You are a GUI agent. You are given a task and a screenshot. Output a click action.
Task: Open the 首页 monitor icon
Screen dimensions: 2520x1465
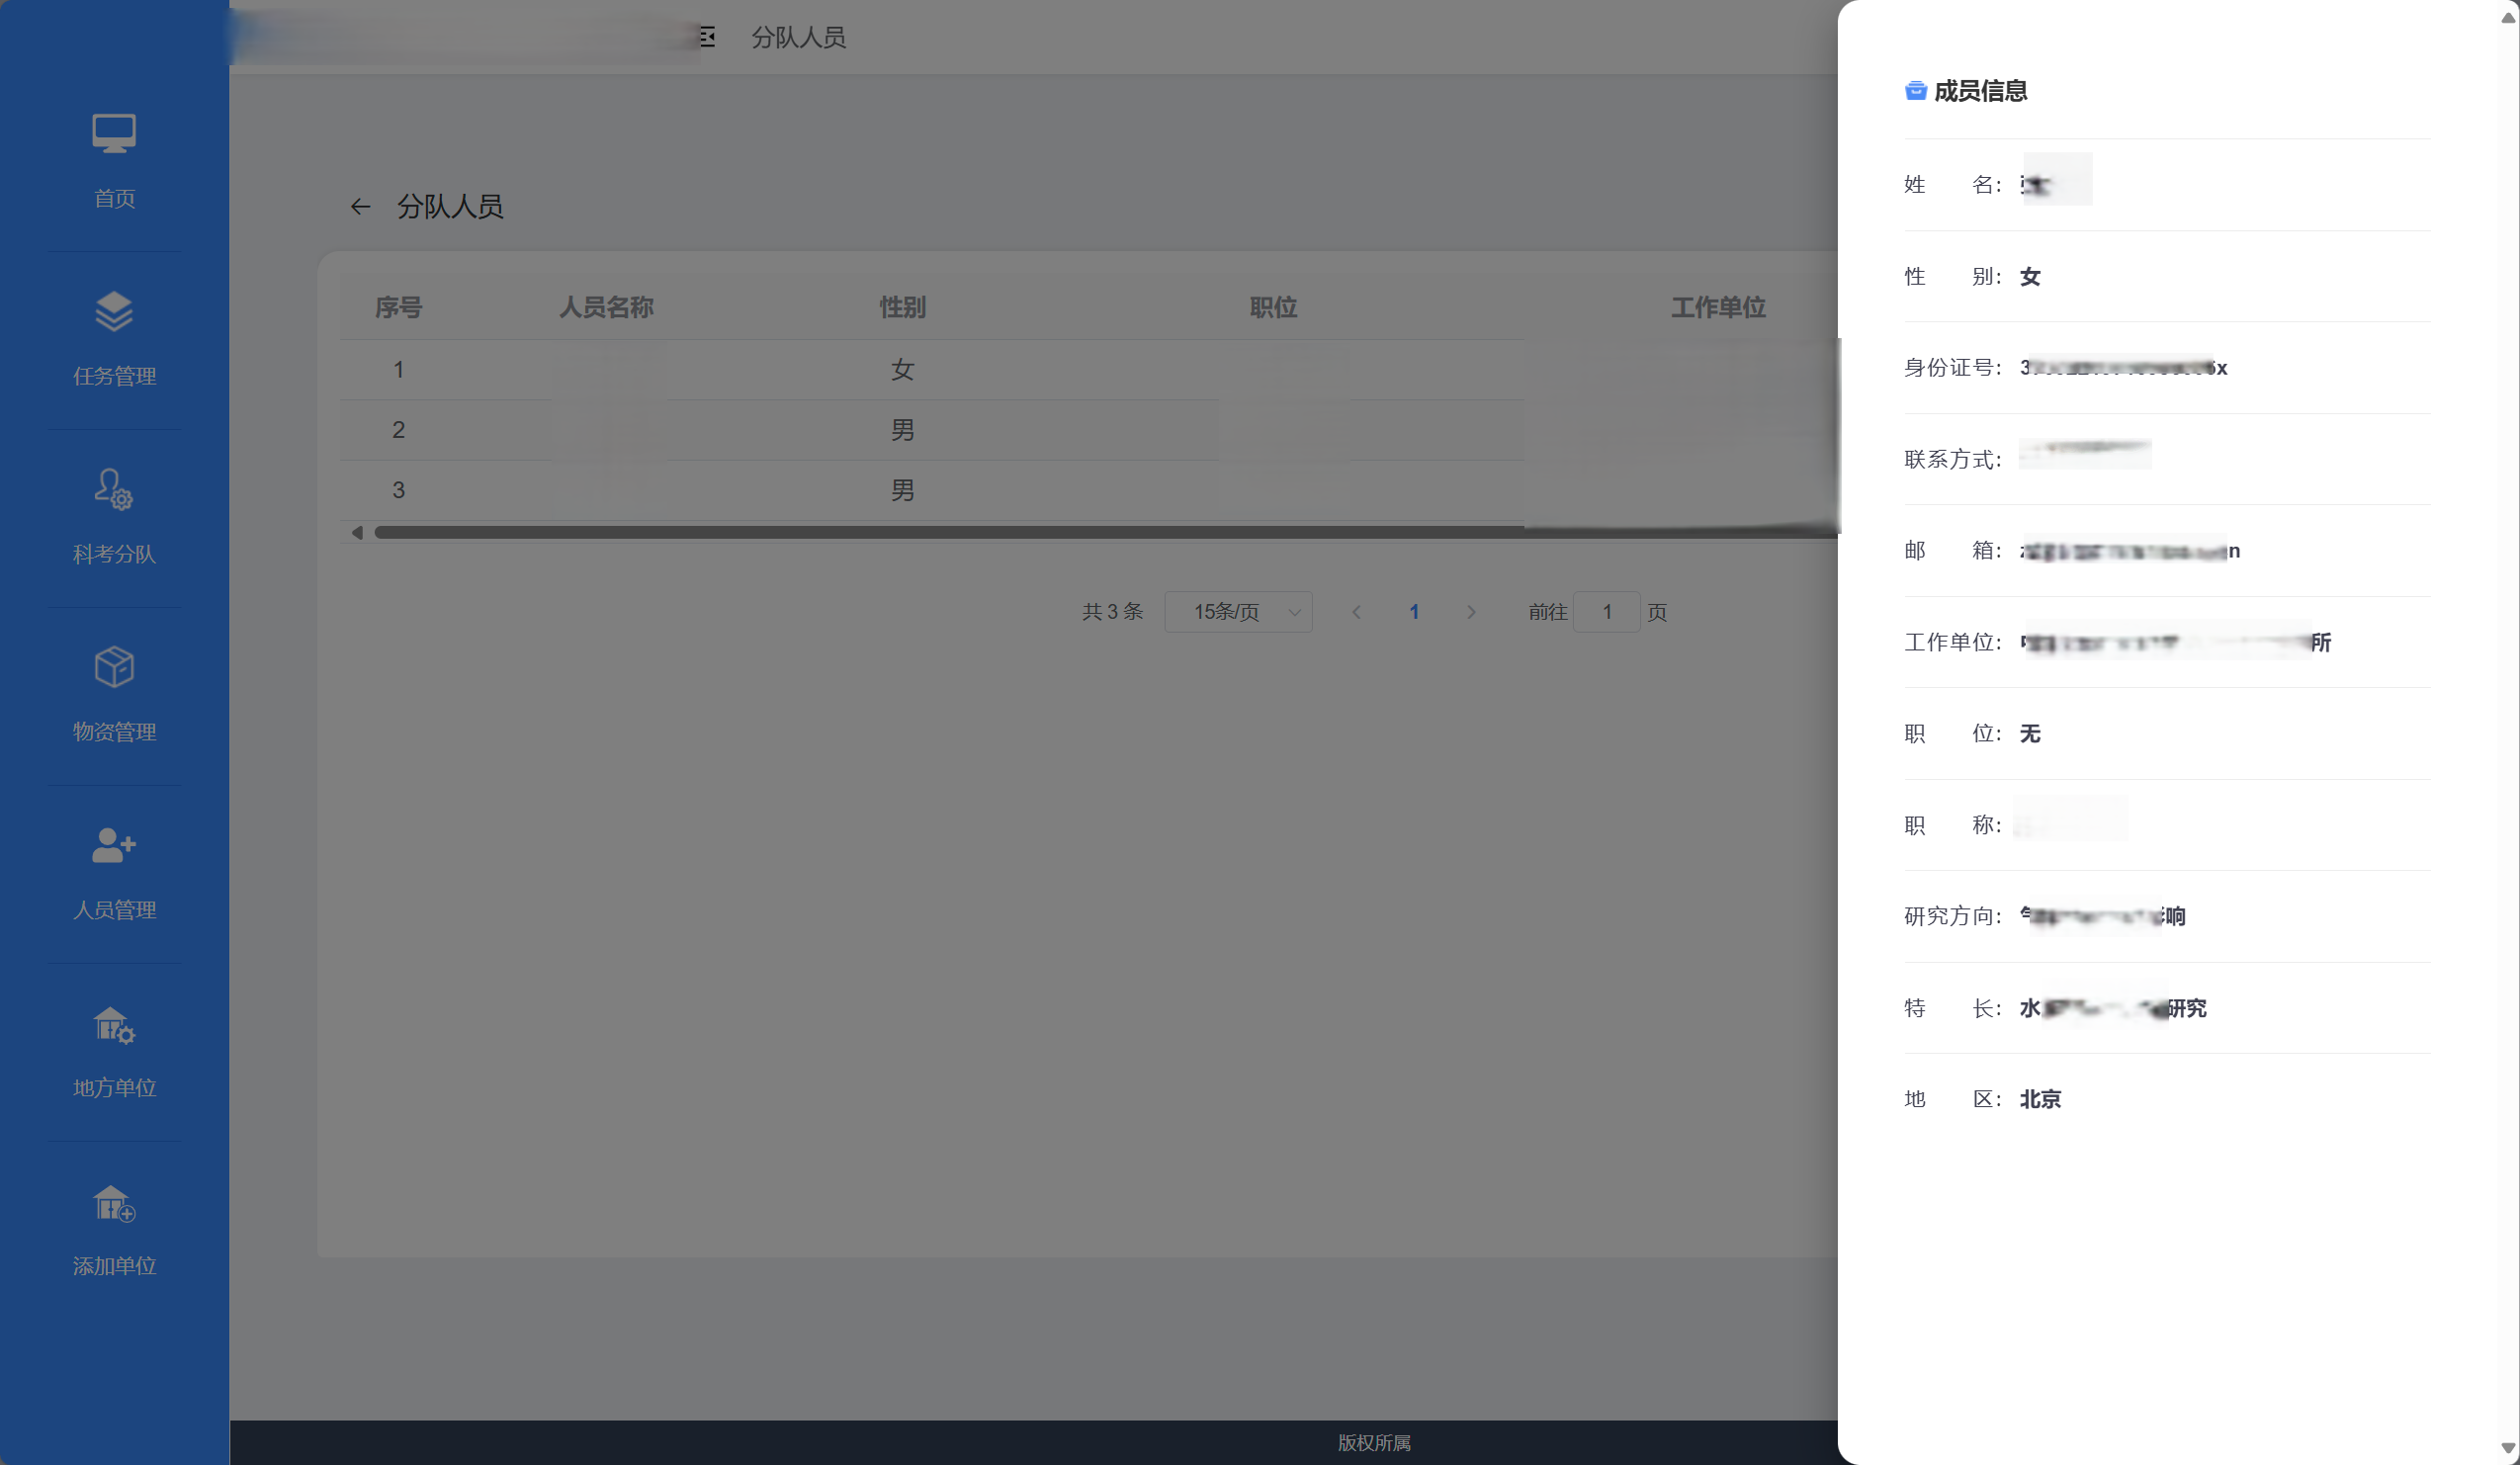[x=114, y=134]
